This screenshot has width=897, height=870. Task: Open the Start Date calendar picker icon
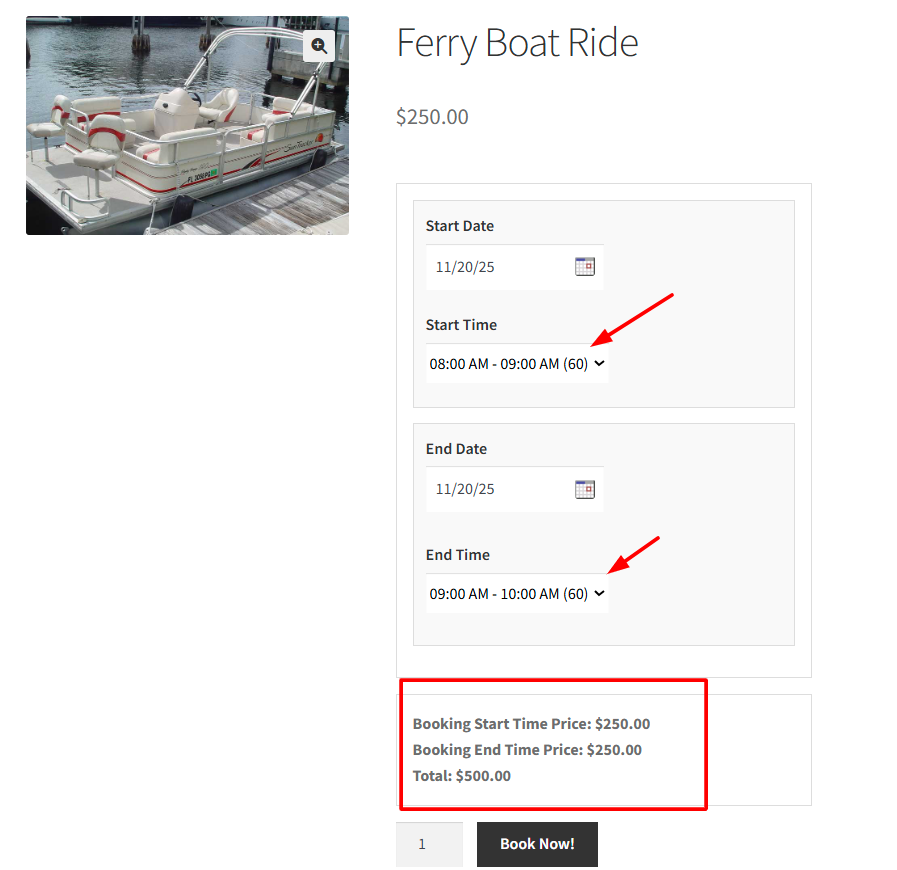[x=585, y=266]
